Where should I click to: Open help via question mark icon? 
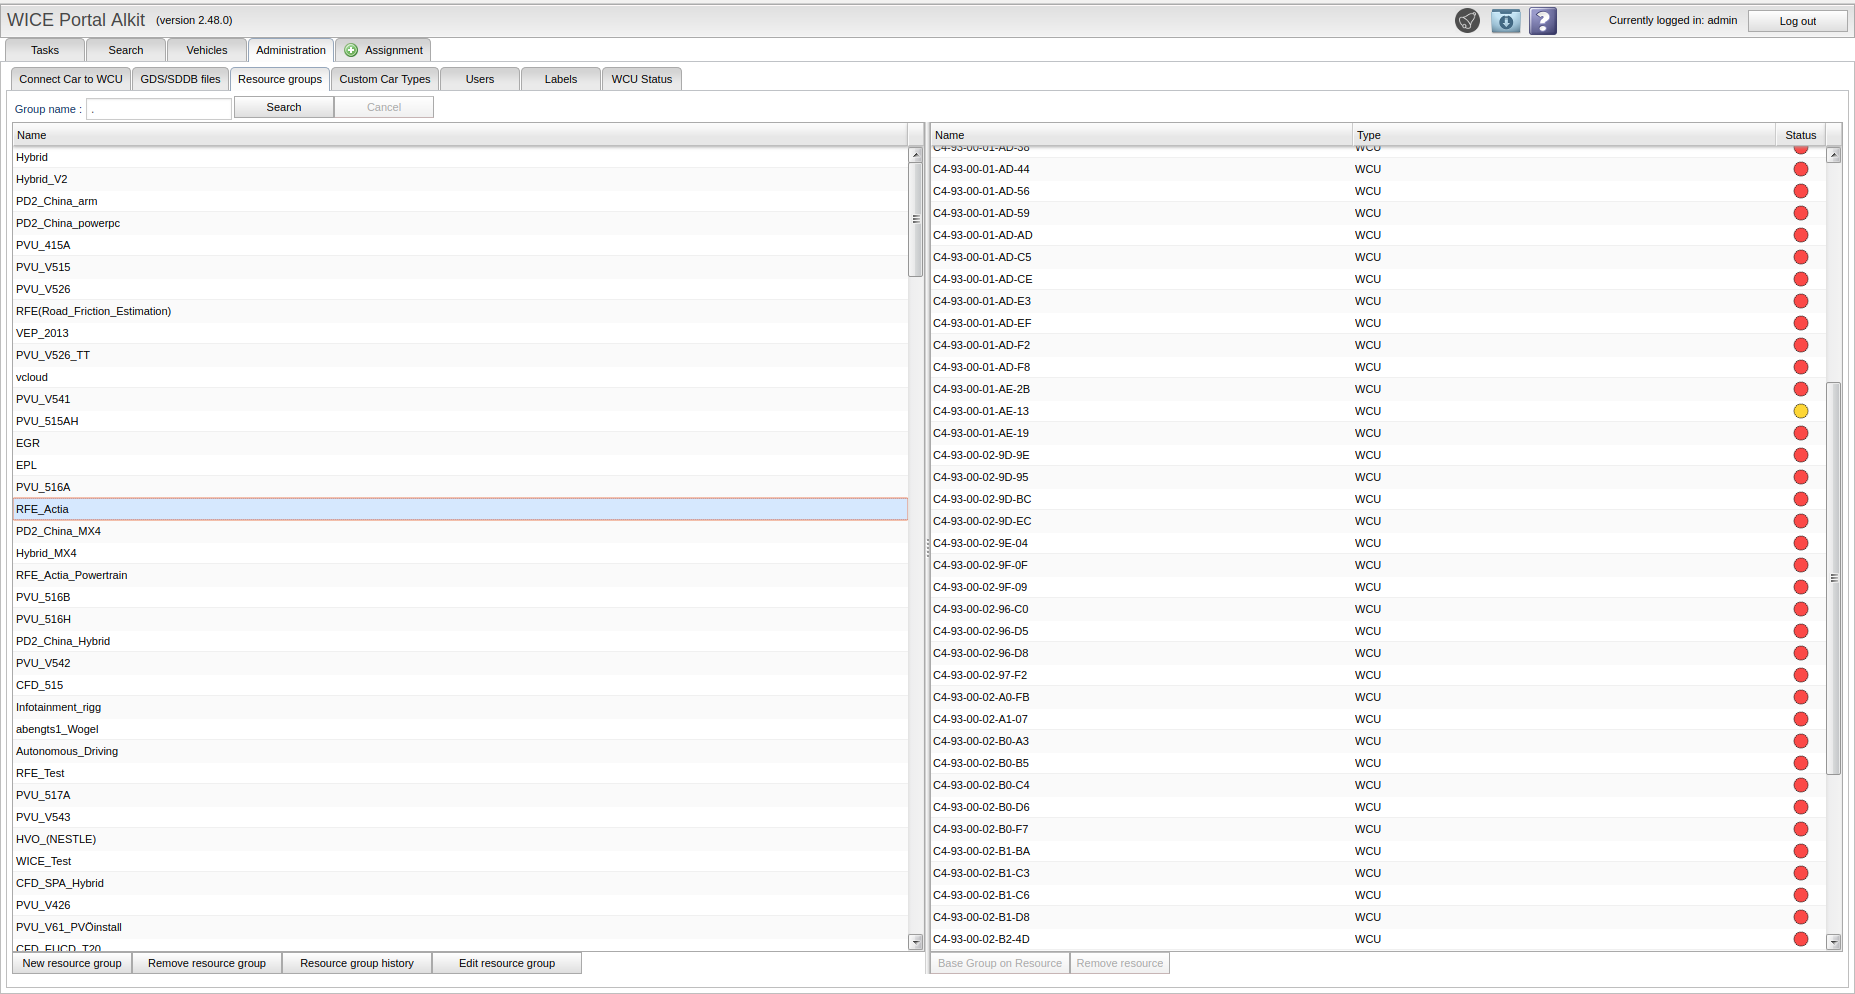pos(1543,21)
